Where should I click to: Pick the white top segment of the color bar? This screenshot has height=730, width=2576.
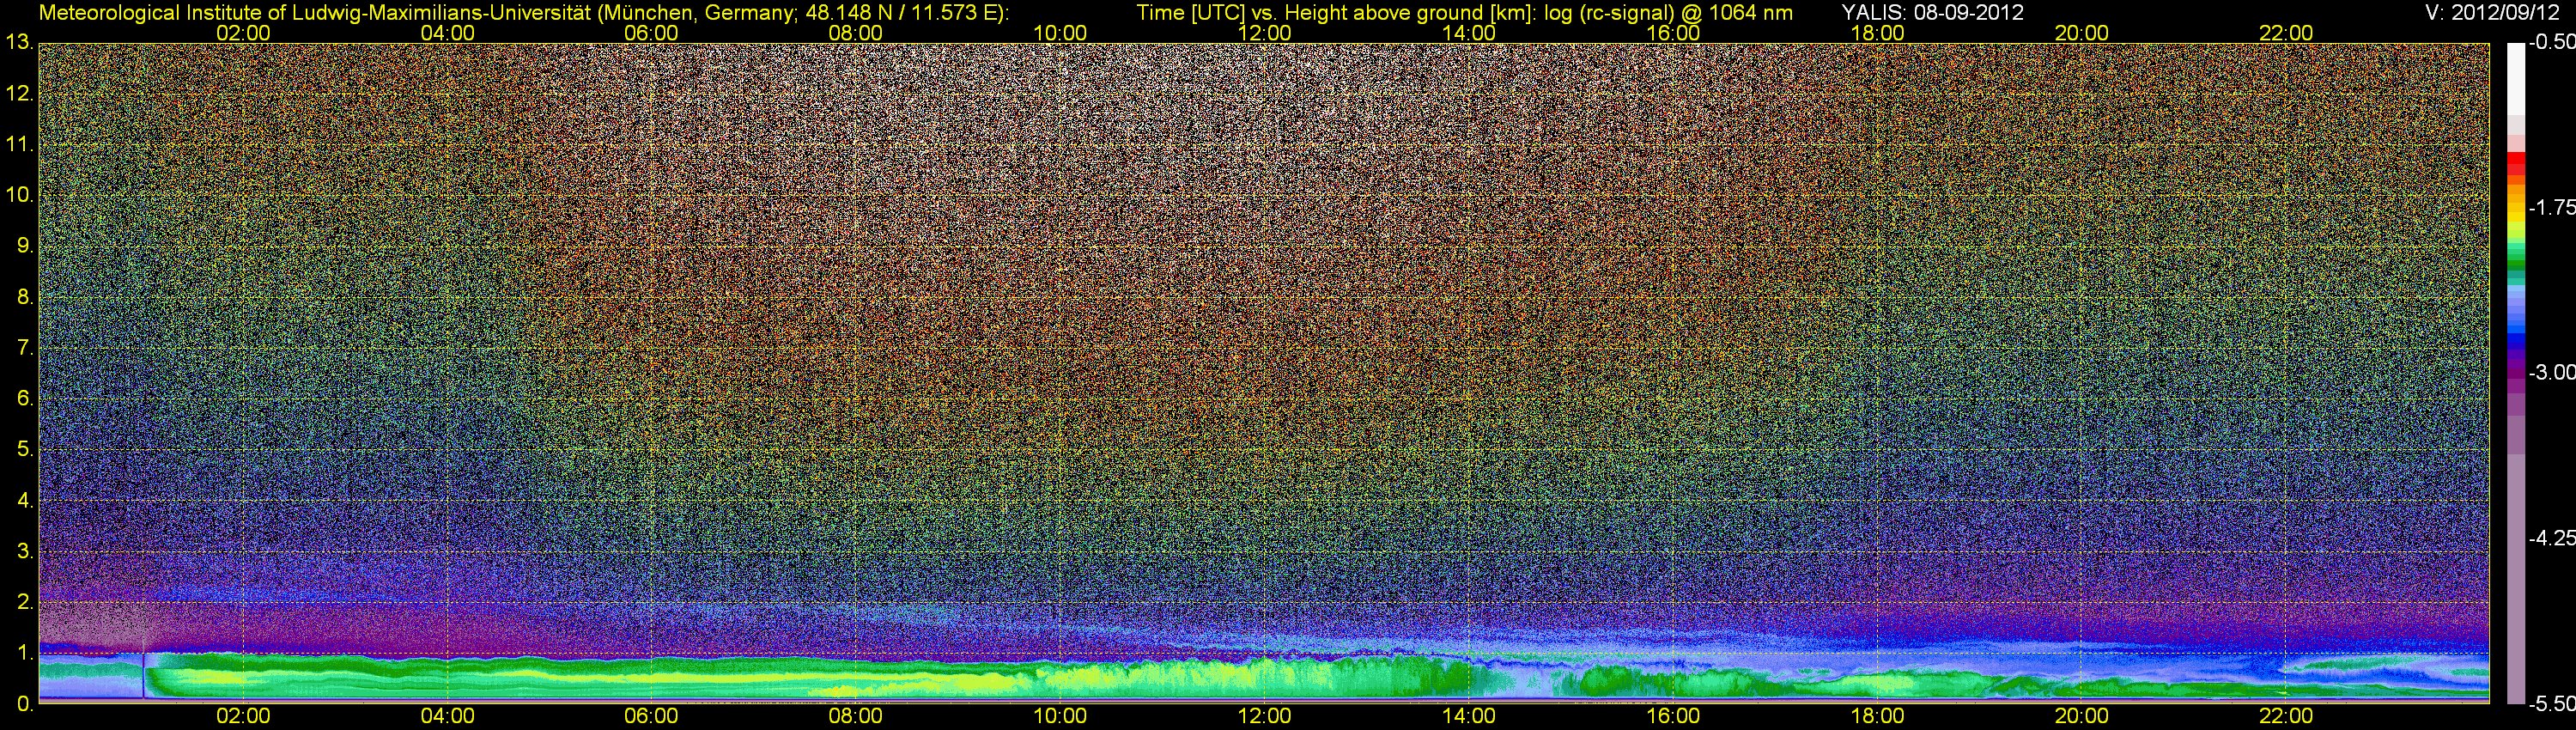click(2516, 75)
